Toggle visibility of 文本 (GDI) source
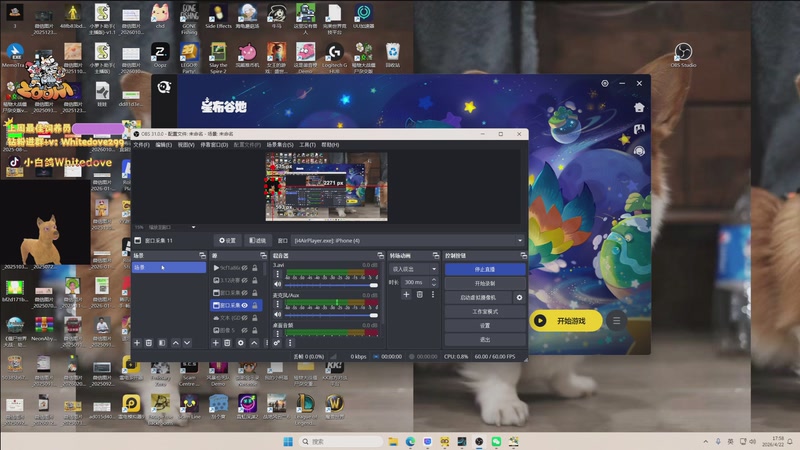This screenshot has height=450, width=800. (x=245, y=317)
